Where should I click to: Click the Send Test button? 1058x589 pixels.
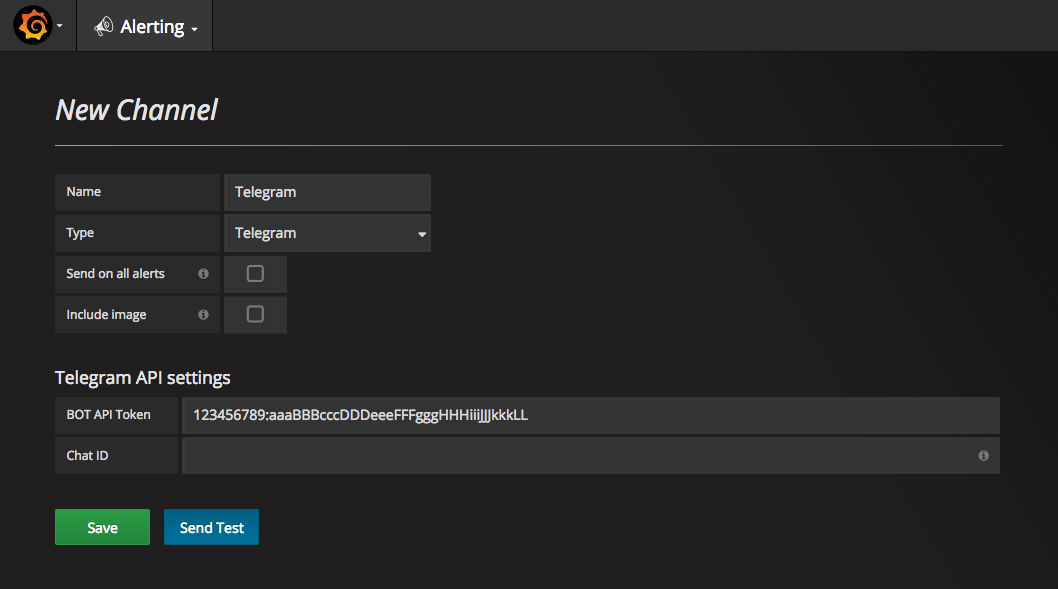pos(211,527)
